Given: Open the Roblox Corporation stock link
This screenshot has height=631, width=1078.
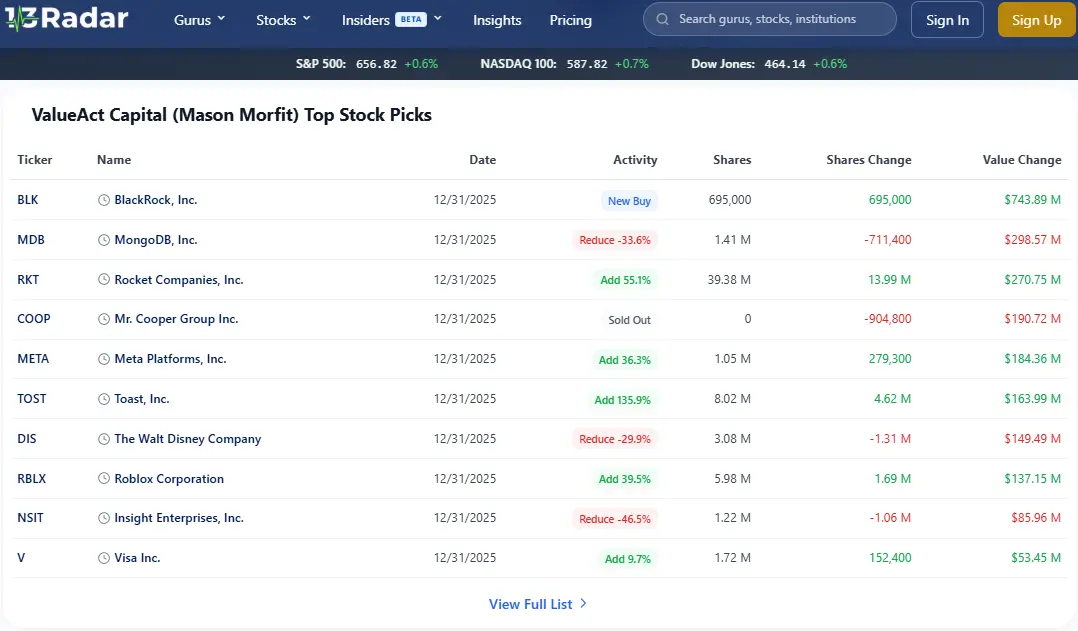Looking at the screenshot, I should (169, 479).
